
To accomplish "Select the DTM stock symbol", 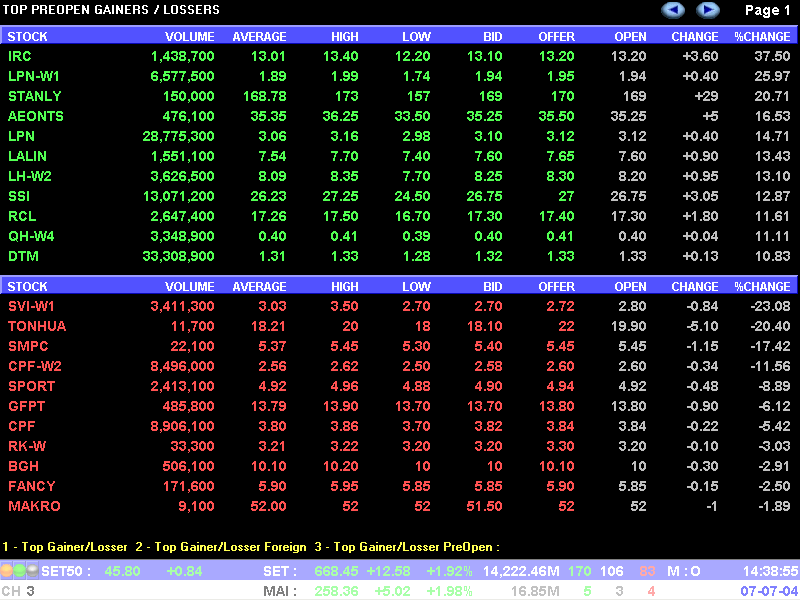I will pos(23,256).
